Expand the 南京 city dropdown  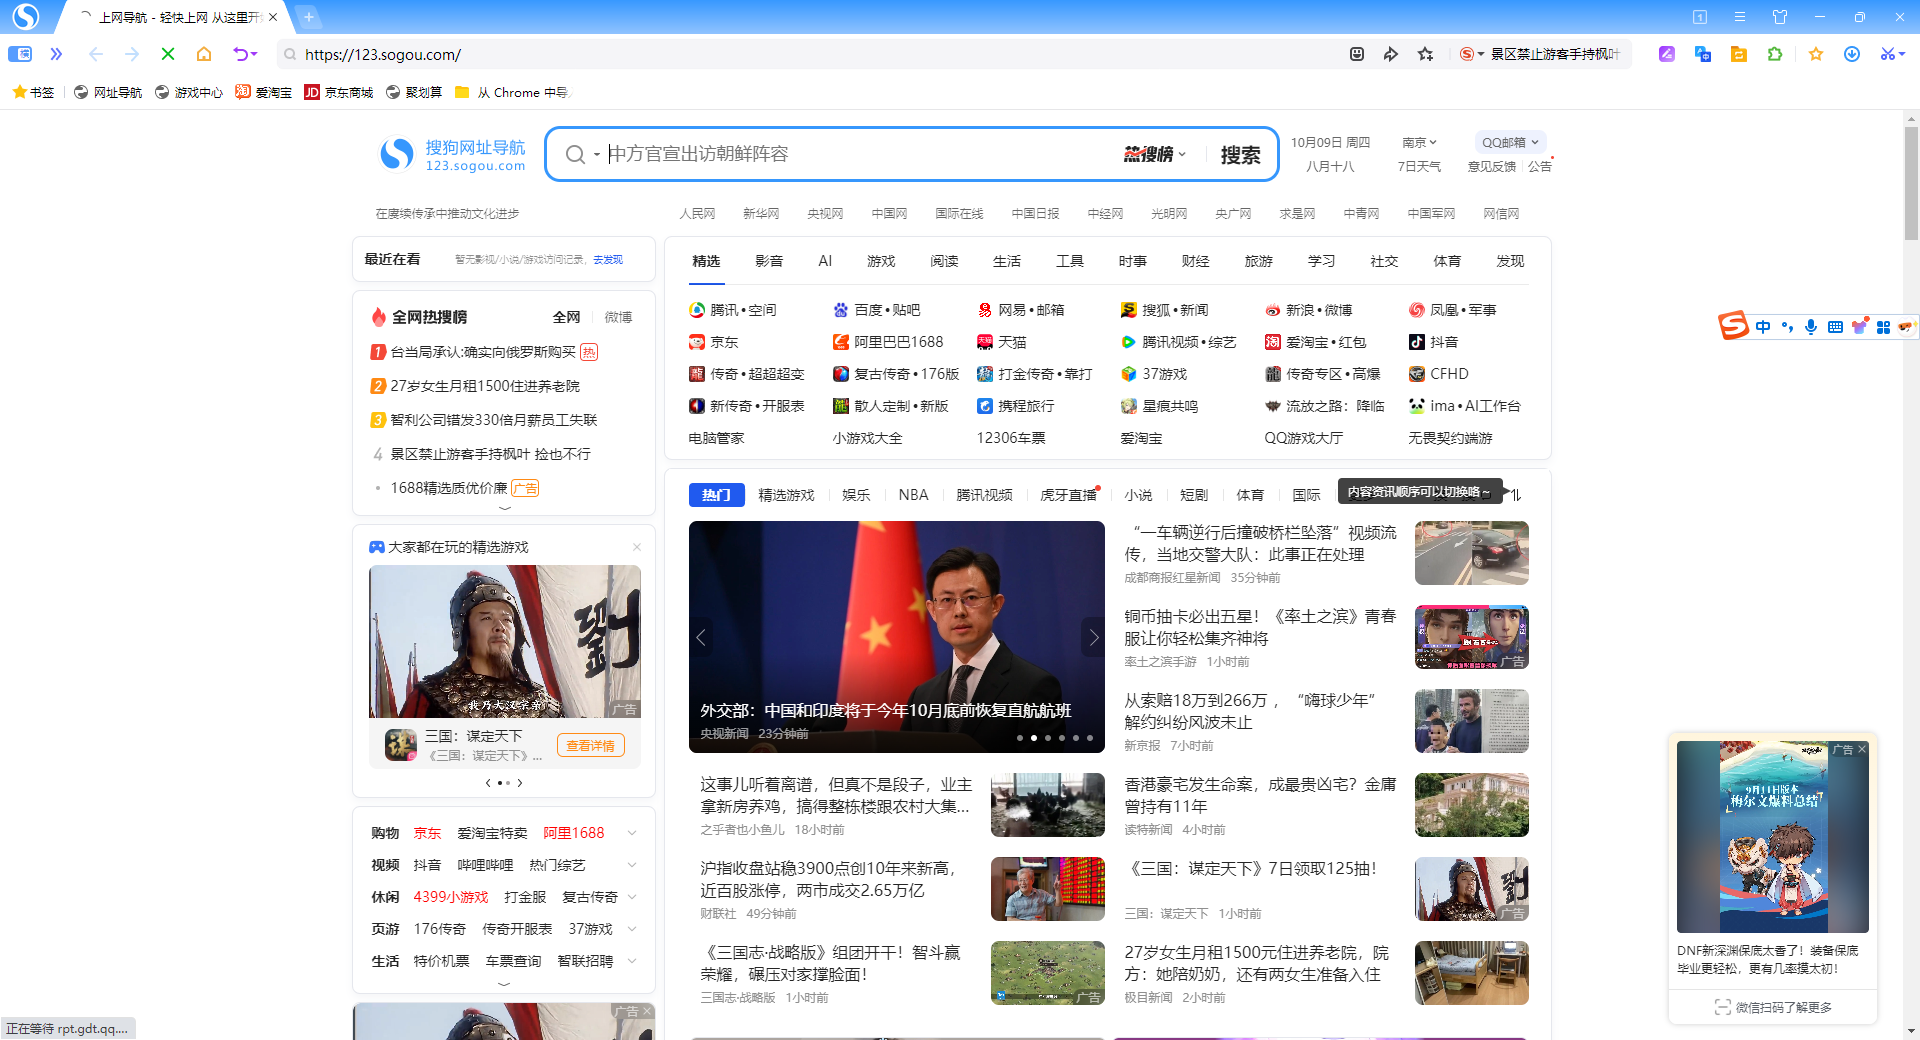pyautogui.click(x=1419, y=142)
